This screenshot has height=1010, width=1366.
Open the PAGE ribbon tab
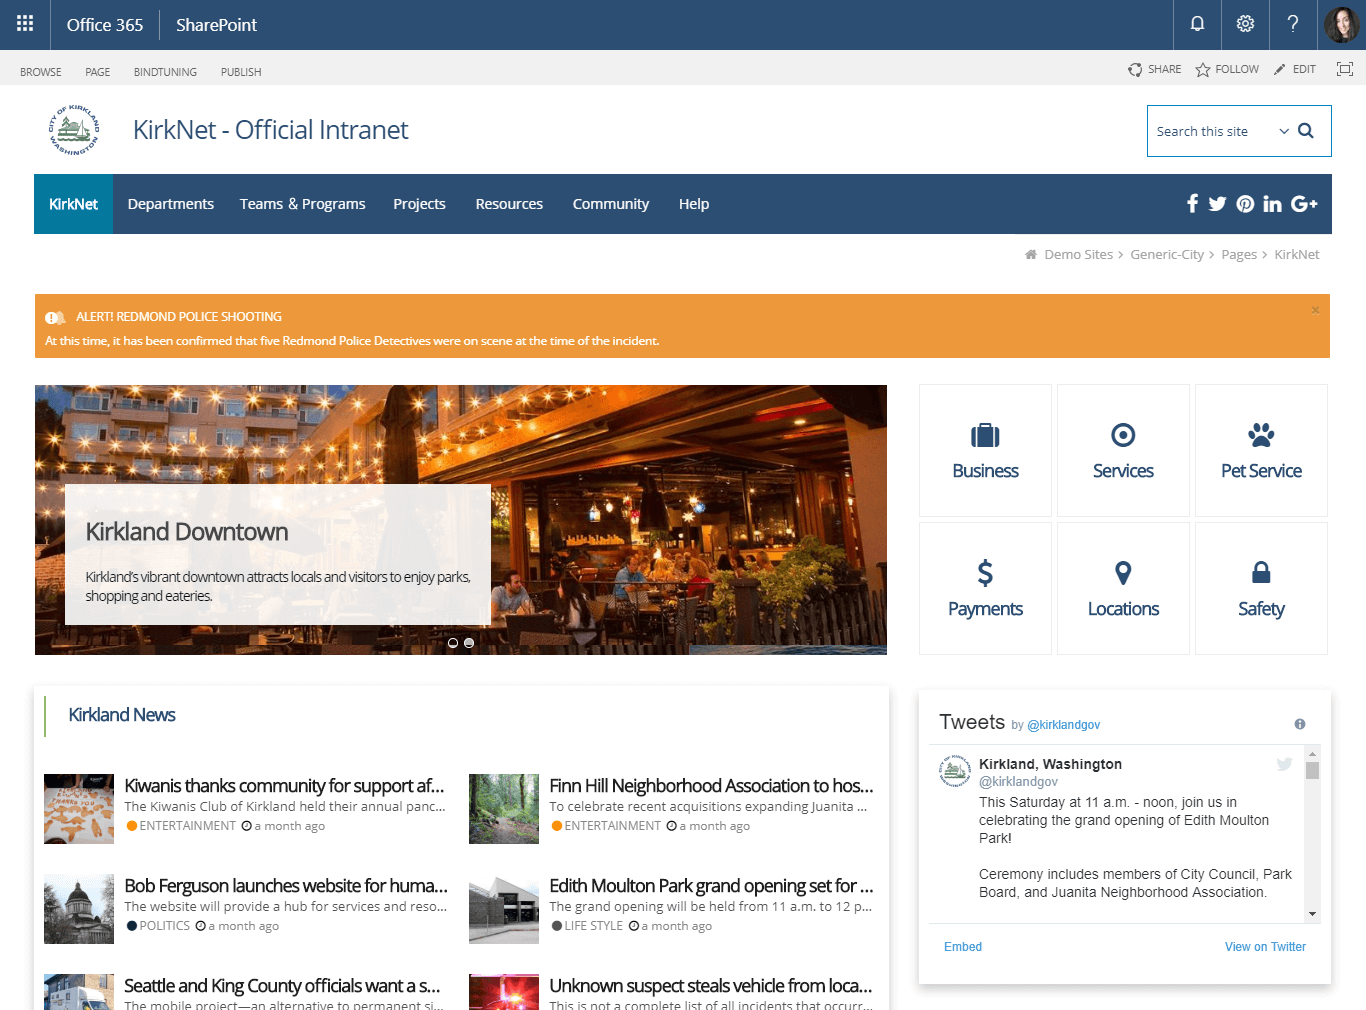pos(98,72)
